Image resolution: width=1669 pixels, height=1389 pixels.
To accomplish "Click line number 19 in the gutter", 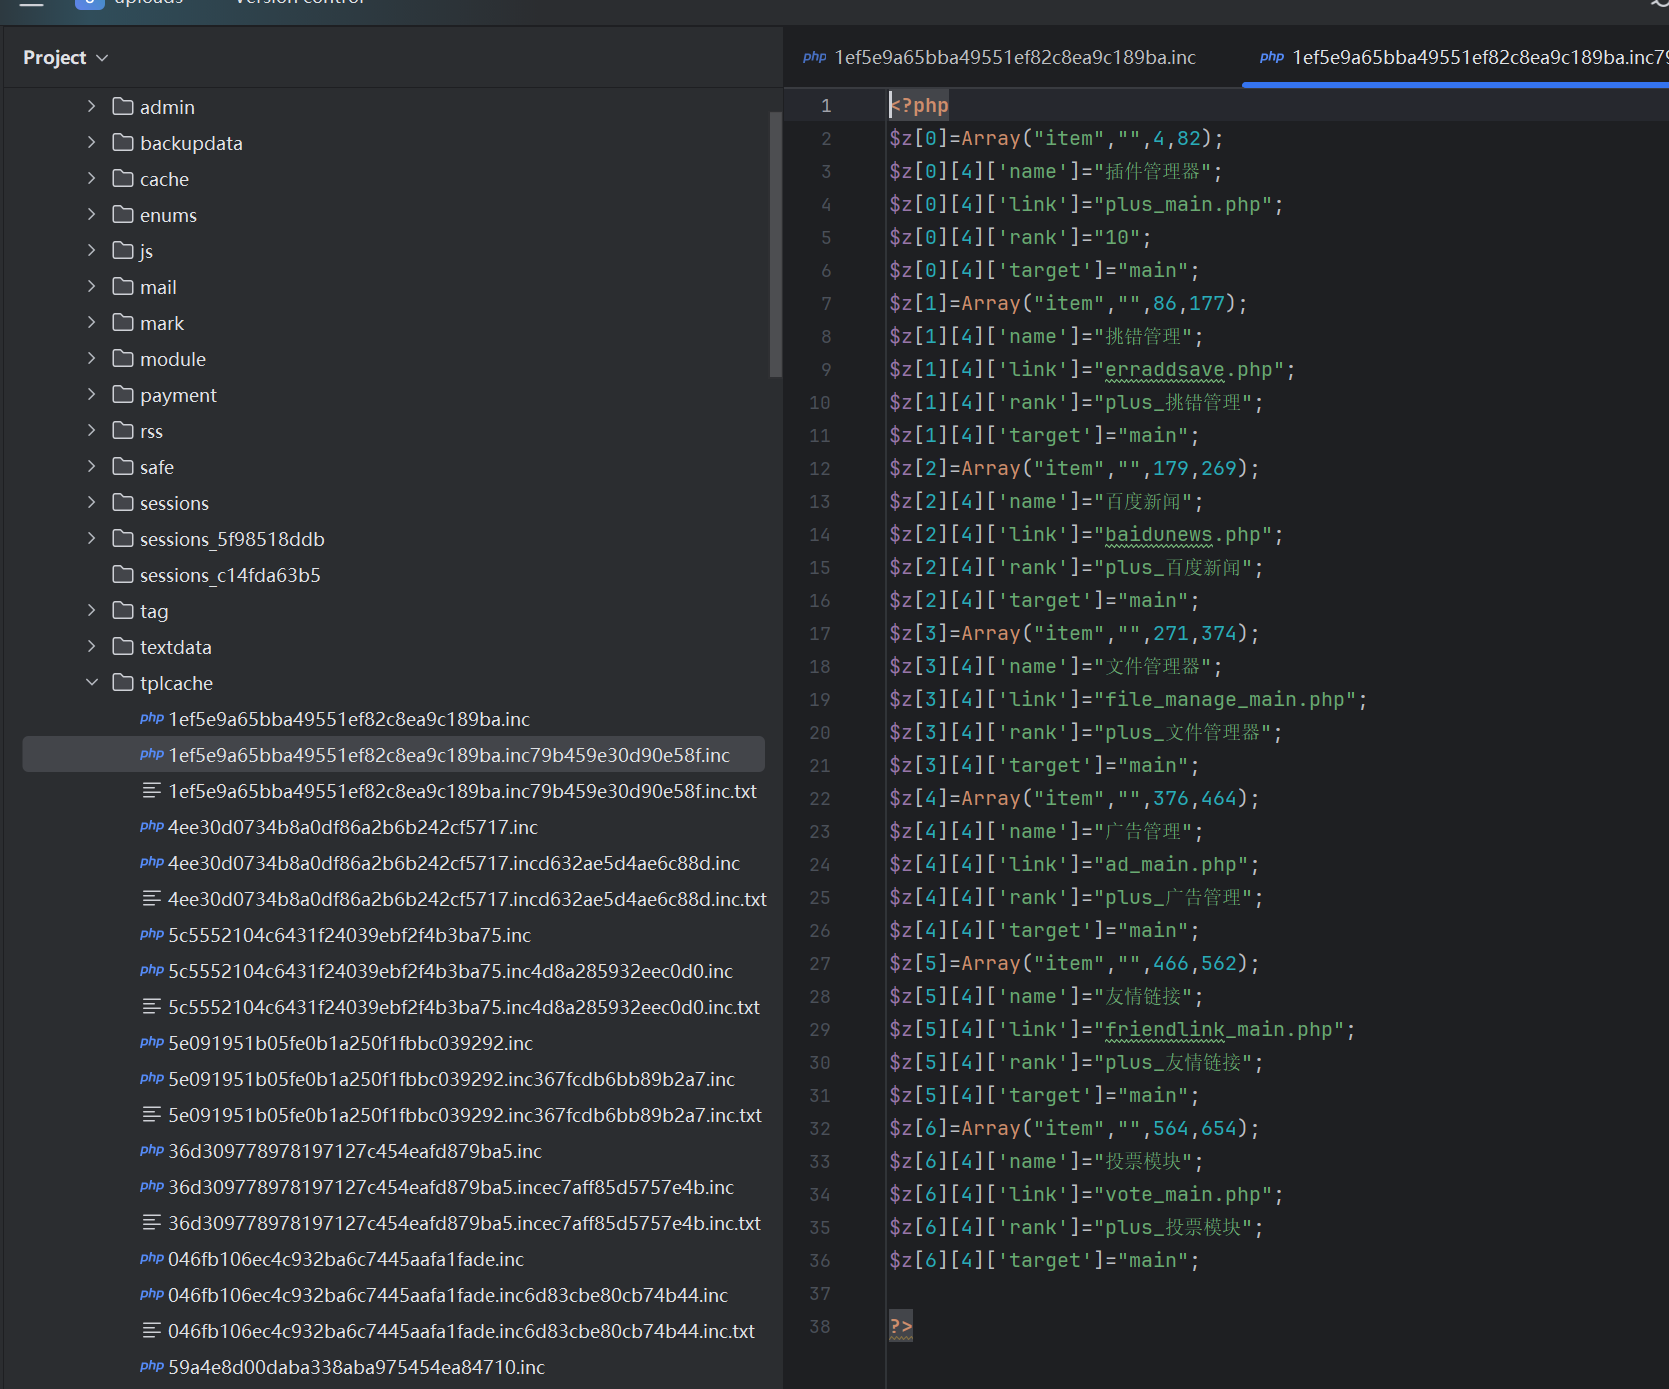I will 820,699.
